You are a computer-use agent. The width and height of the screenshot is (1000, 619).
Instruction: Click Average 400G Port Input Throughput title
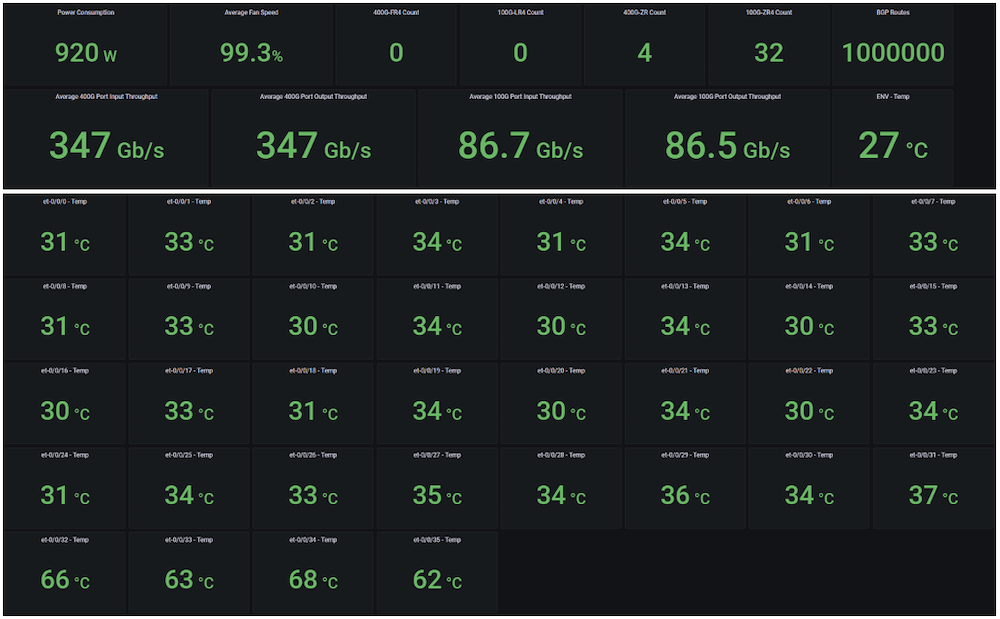click(107, 97)
